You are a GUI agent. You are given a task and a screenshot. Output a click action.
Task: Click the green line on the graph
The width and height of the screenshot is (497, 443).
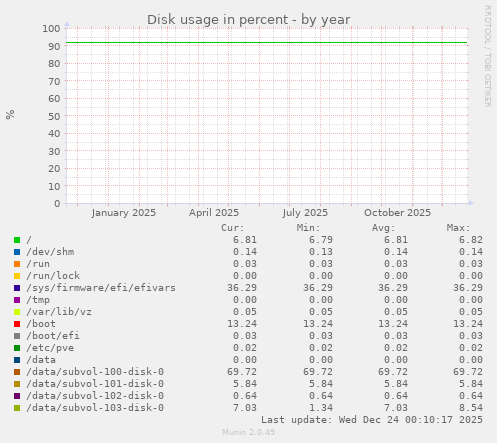click(267, 43)
